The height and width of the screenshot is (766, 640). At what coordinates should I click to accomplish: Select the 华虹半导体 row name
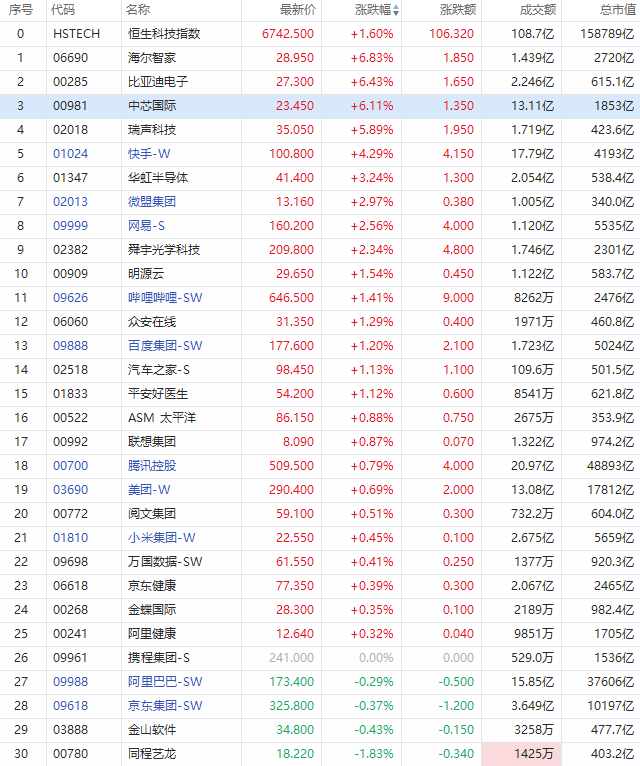coord(158,178)
